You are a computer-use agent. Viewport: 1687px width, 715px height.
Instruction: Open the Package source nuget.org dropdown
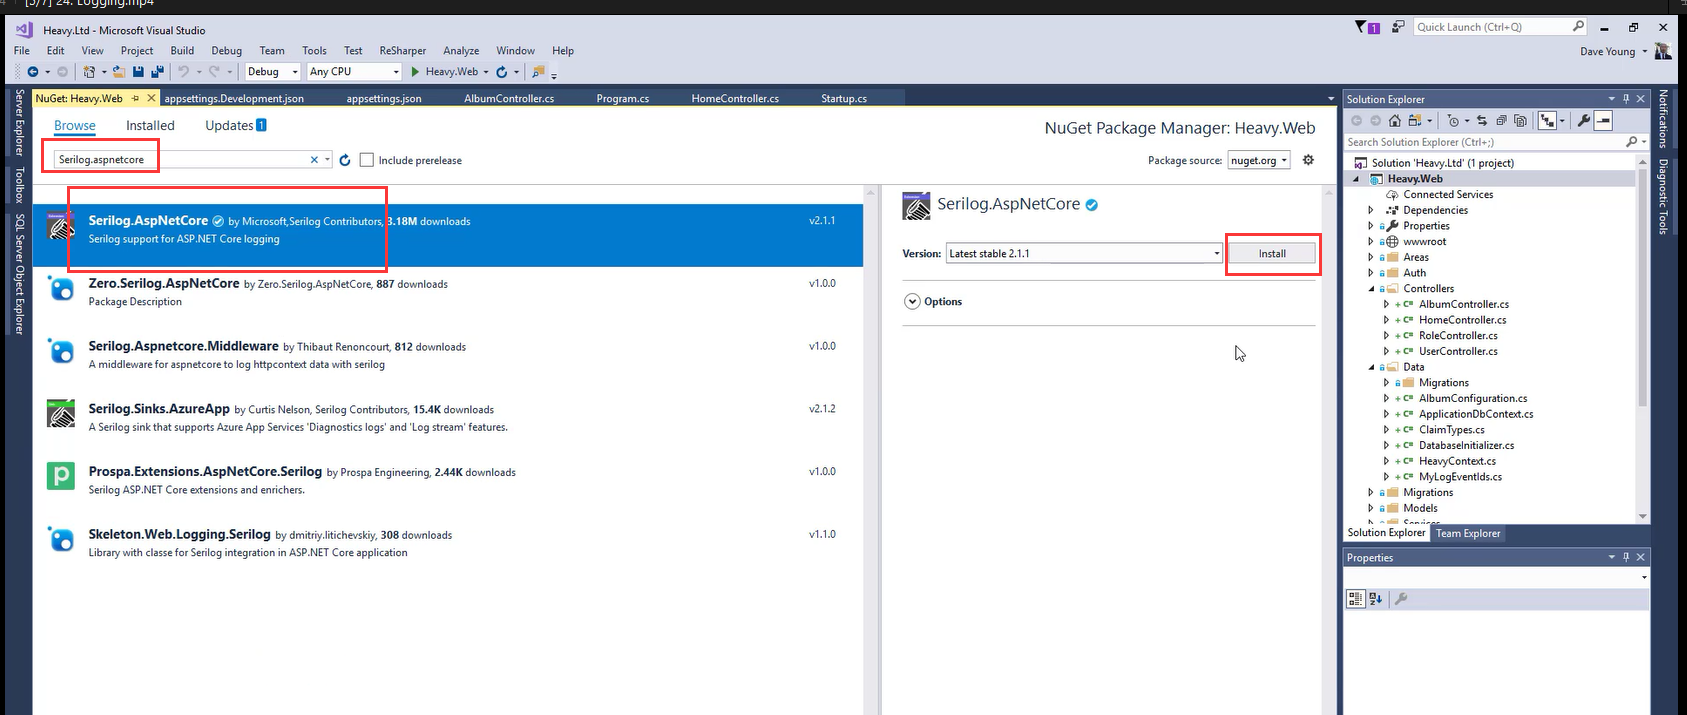click(x=1259, y=160)
